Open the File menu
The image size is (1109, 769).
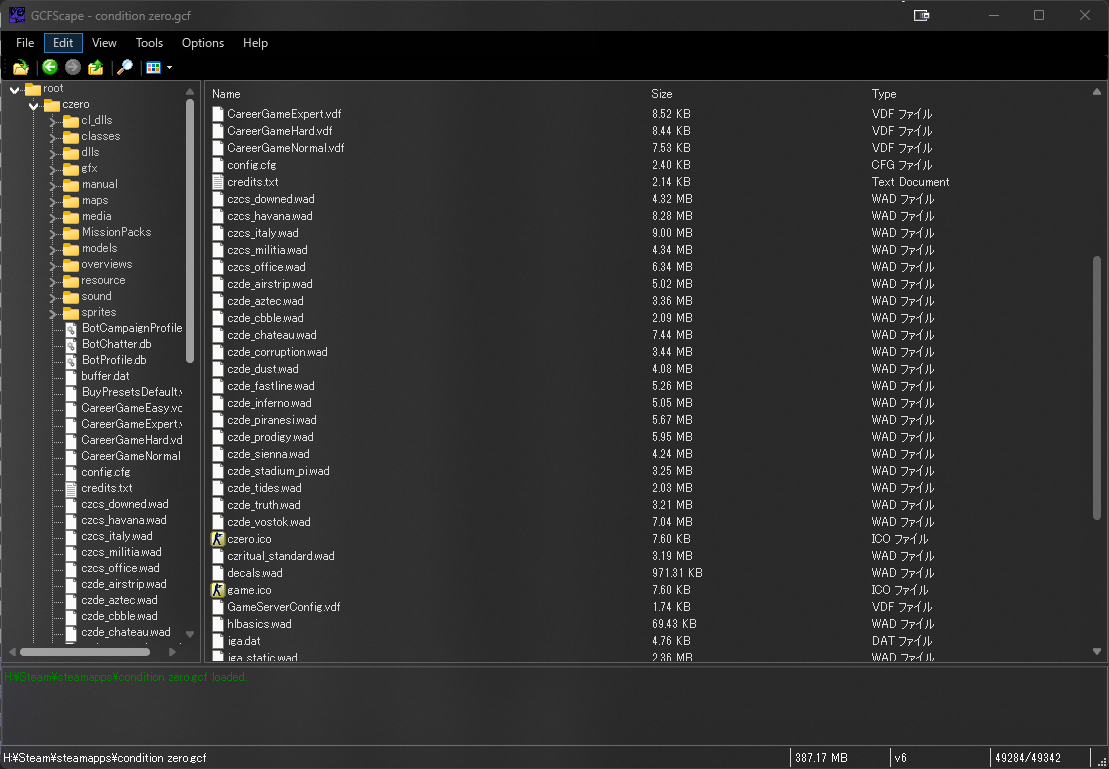pyautogui.click(x=25, y=43)
